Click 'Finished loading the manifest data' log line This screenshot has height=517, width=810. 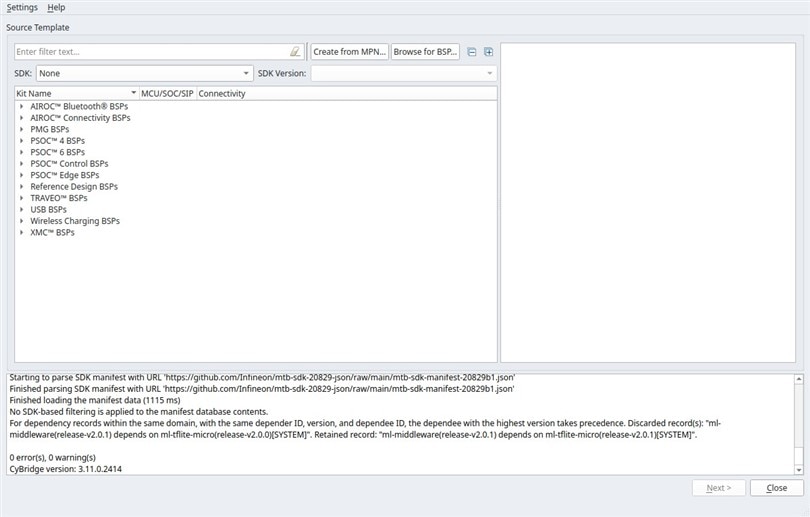(95, 400)
